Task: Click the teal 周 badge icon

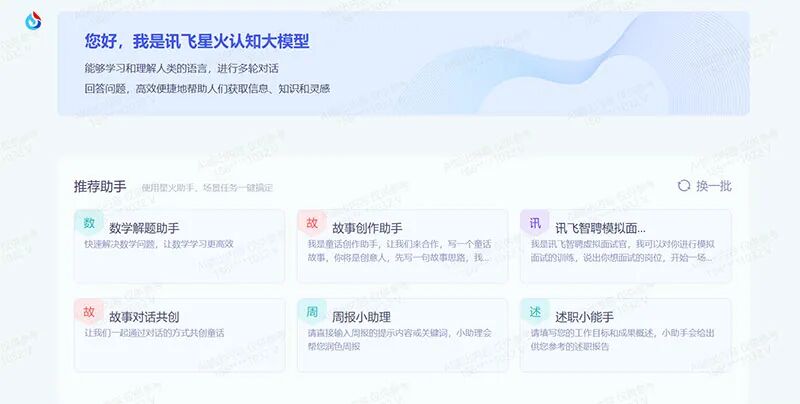Action: [x=312, y=312]
